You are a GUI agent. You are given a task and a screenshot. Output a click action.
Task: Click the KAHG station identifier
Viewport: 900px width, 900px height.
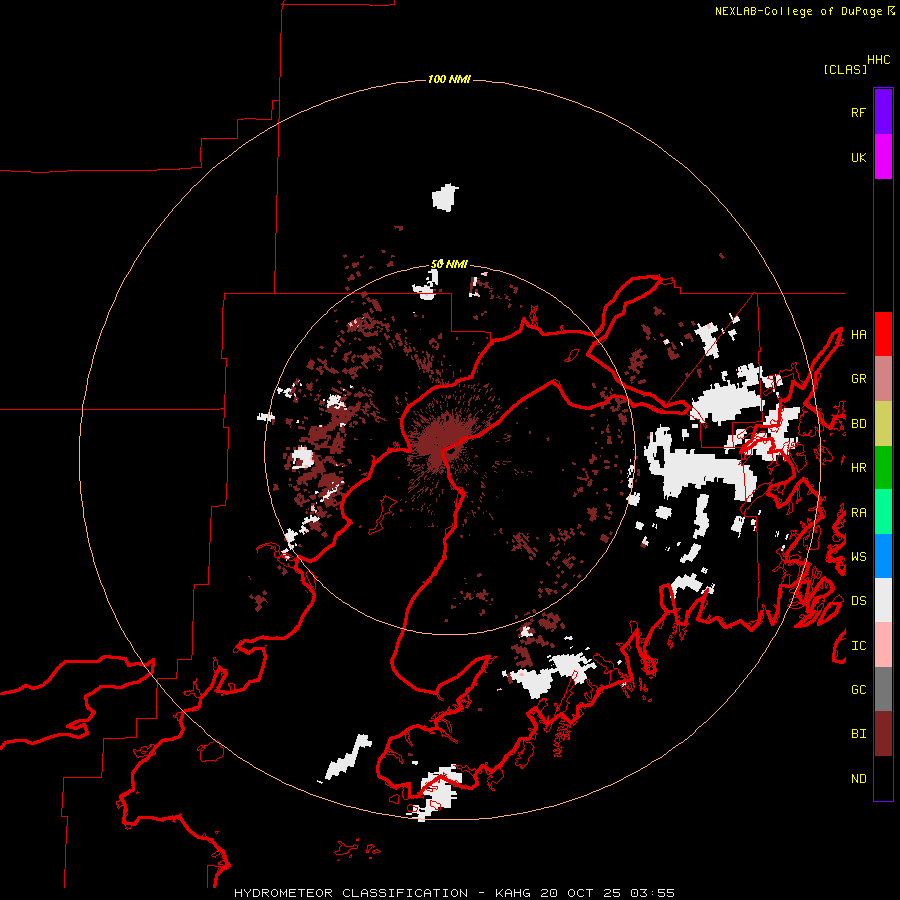pyautogui.click(x=513, y=893)
